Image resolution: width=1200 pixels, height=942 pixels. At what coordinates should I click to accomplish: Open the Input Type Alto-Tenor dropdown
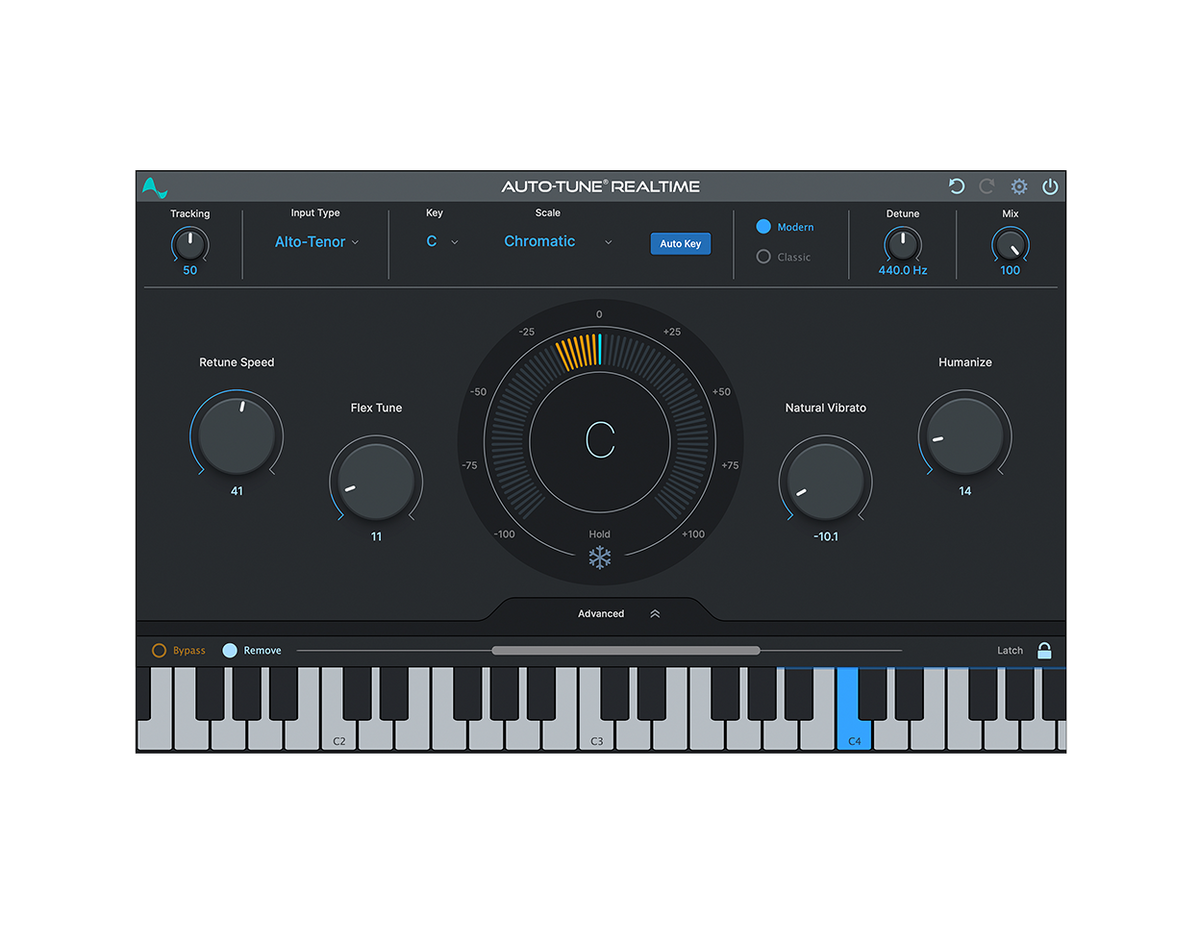pyautogui.click(x=316, y=242)
